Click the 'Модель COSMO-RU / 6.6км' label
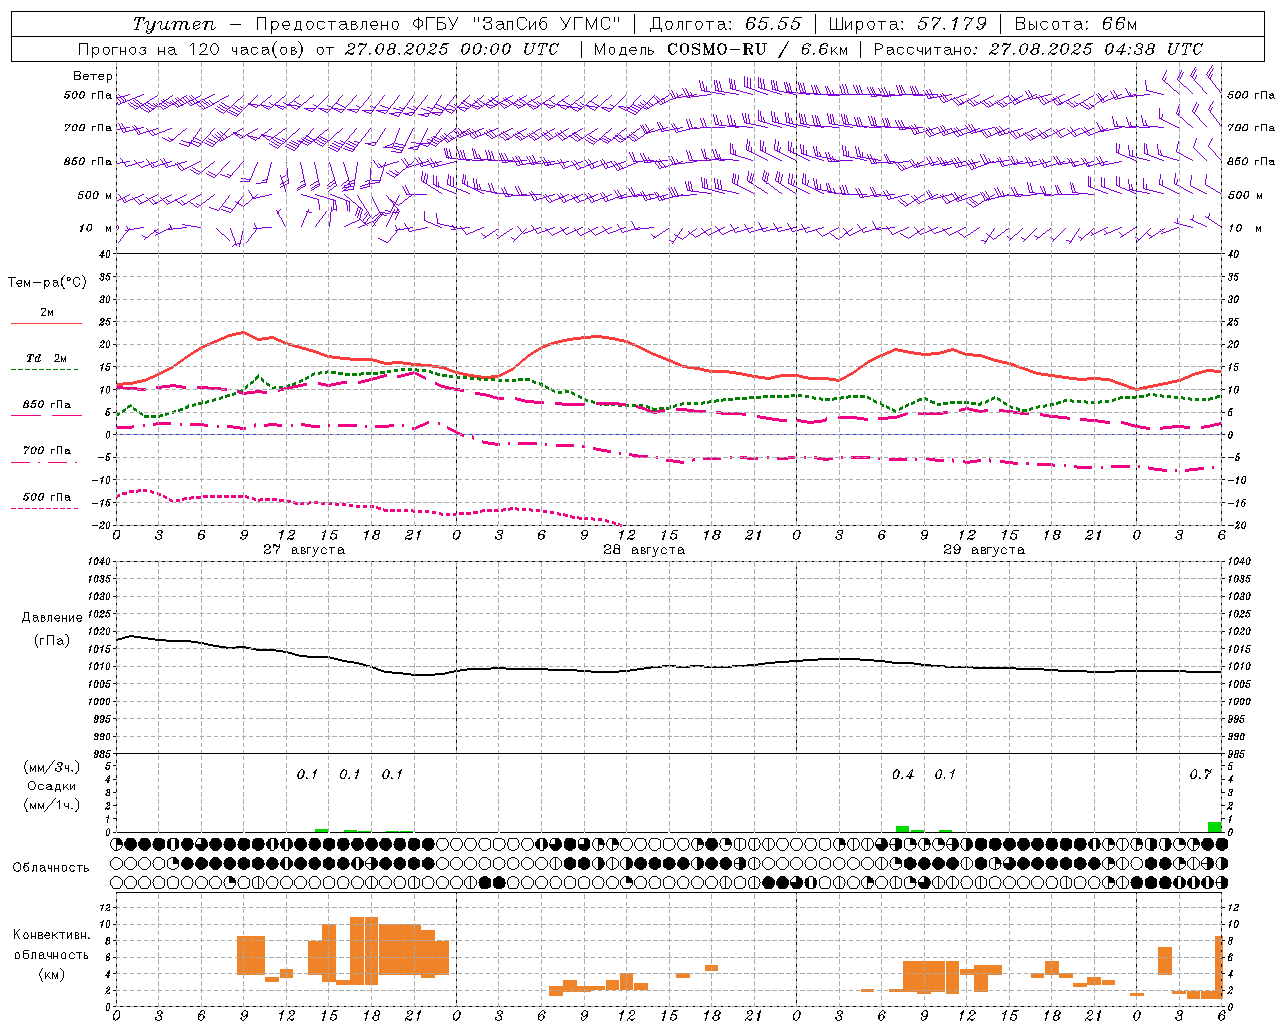This screenshot has width=1280, height=1024. point(721,49)
